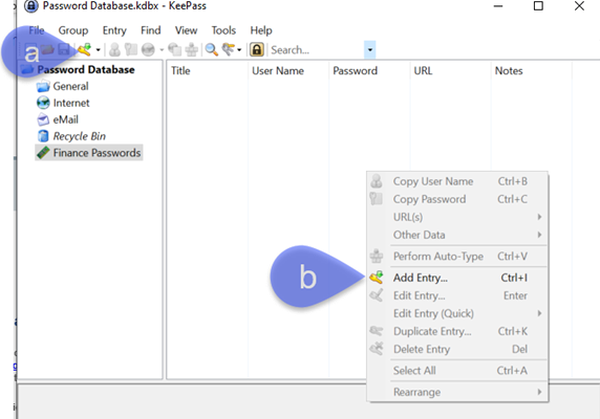Click the Add Entry key icon in toolbar

84,49
